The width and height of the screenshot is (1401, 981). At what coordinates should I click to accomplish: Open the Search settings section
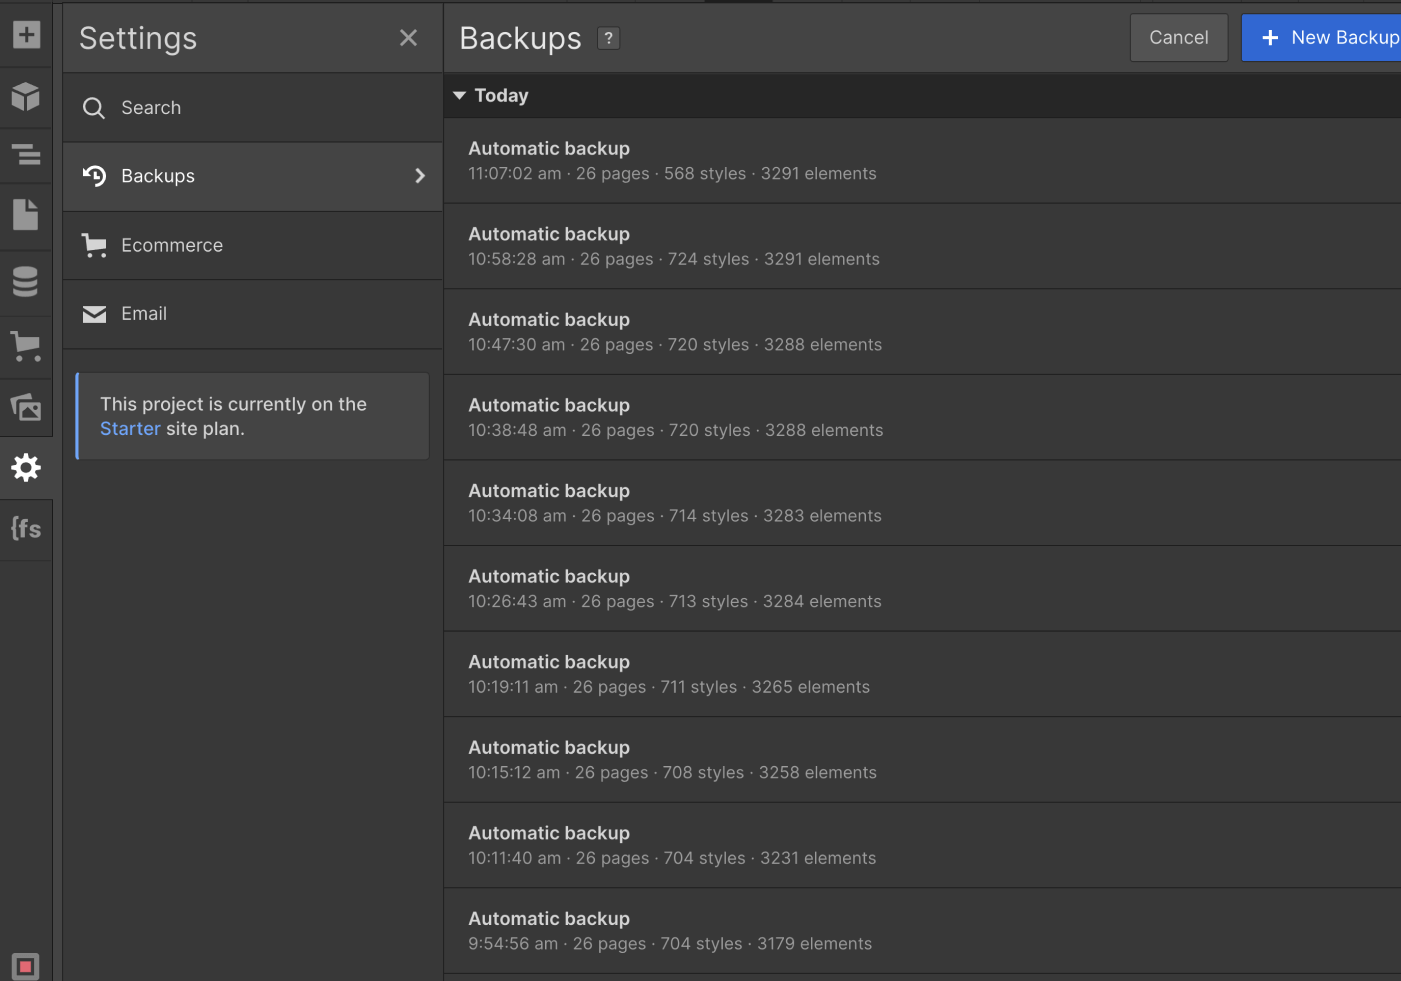coord(151,107)
